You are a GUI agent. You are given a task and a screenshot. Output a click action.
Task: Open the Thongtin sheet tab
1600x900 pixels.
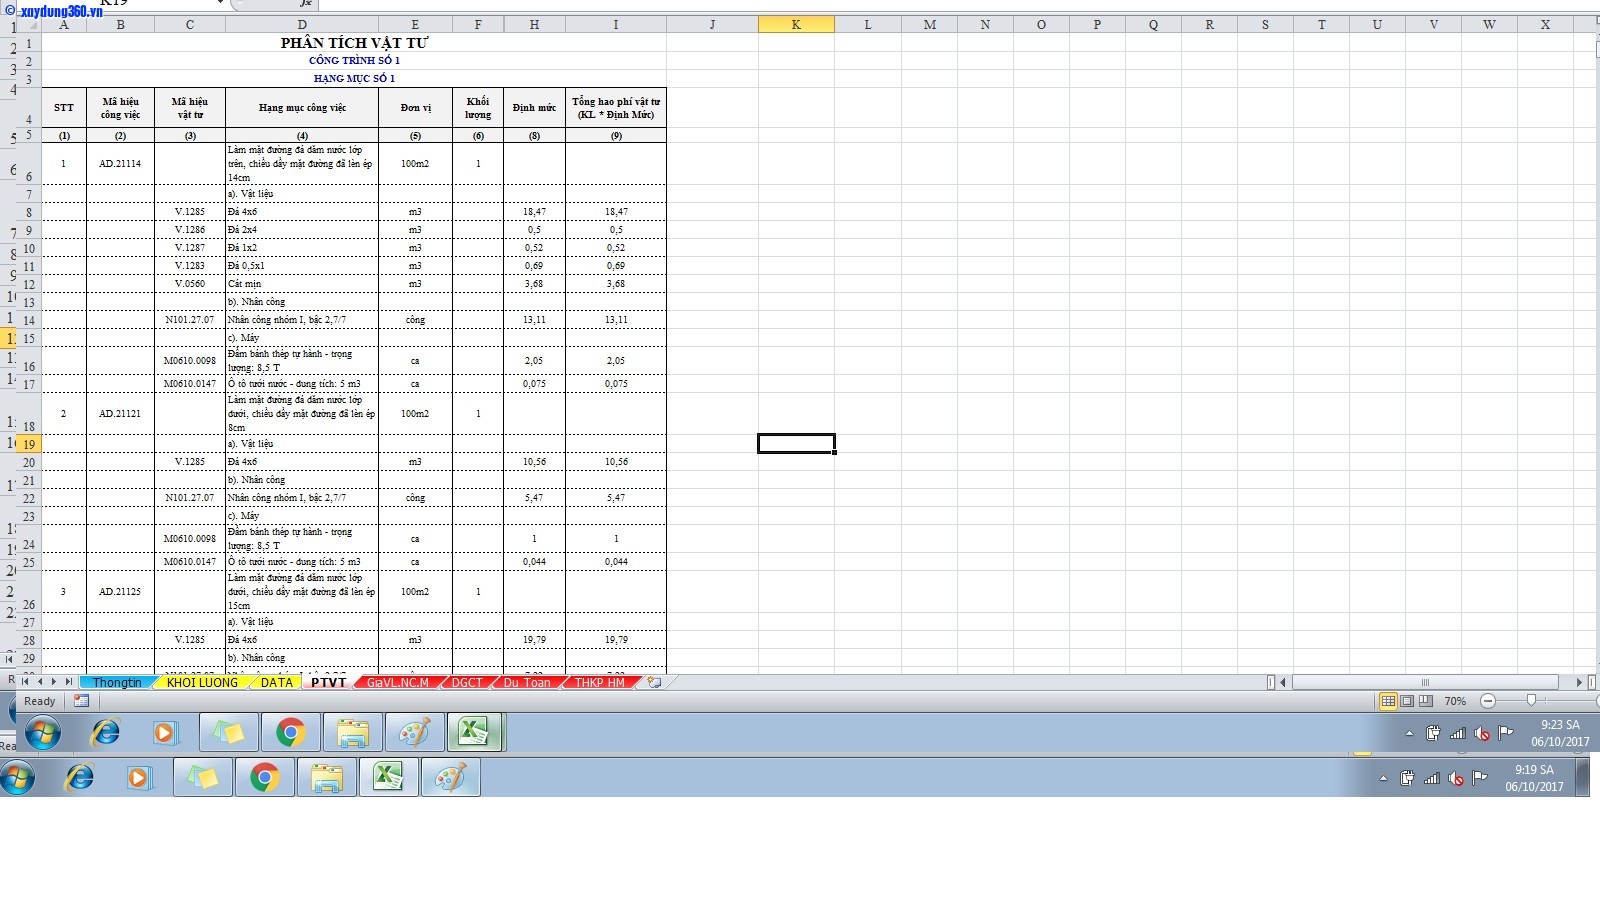click(x=117, y=682)
